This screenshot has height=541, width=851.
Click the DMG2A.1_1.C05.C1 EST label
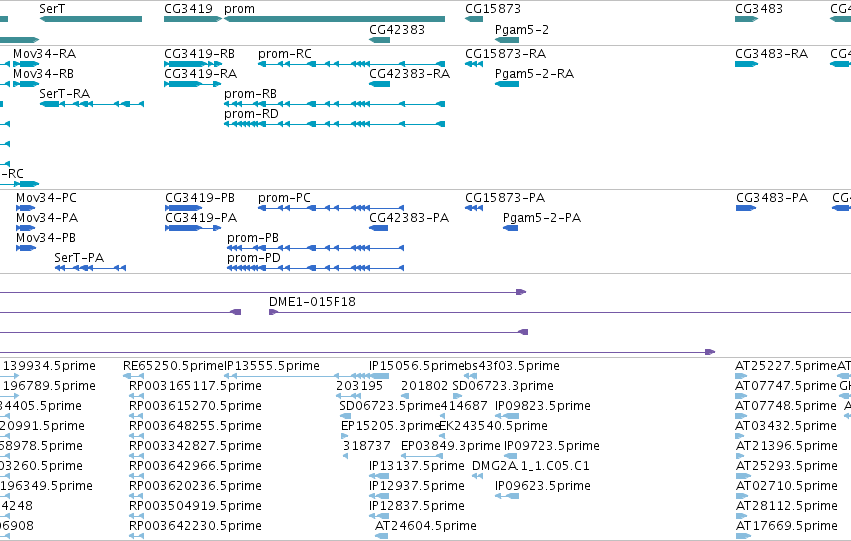click(x=531, y=466)
